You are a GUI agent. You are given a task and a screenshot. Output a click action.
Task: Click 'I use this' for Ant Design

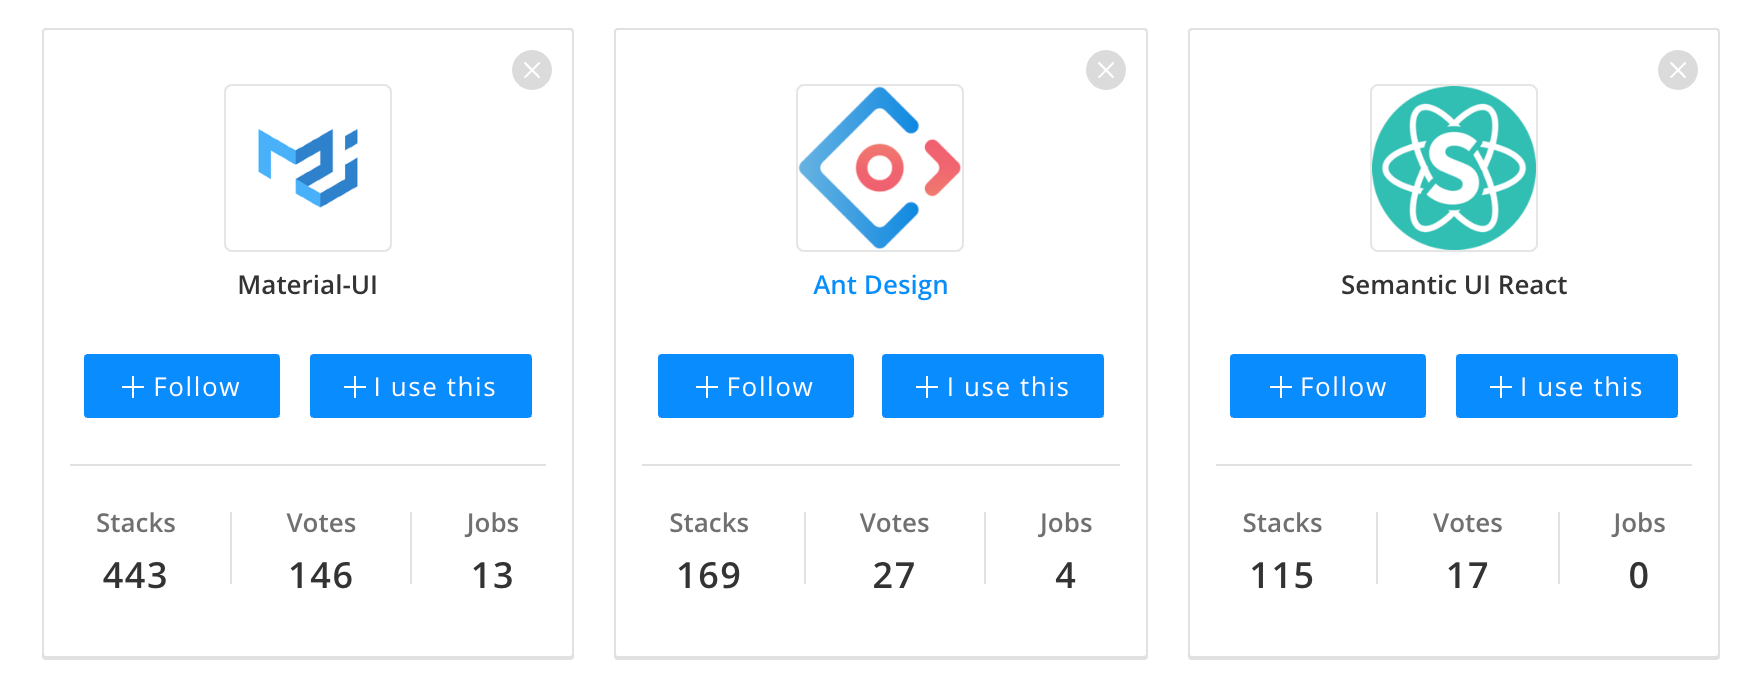pos(992,386)
